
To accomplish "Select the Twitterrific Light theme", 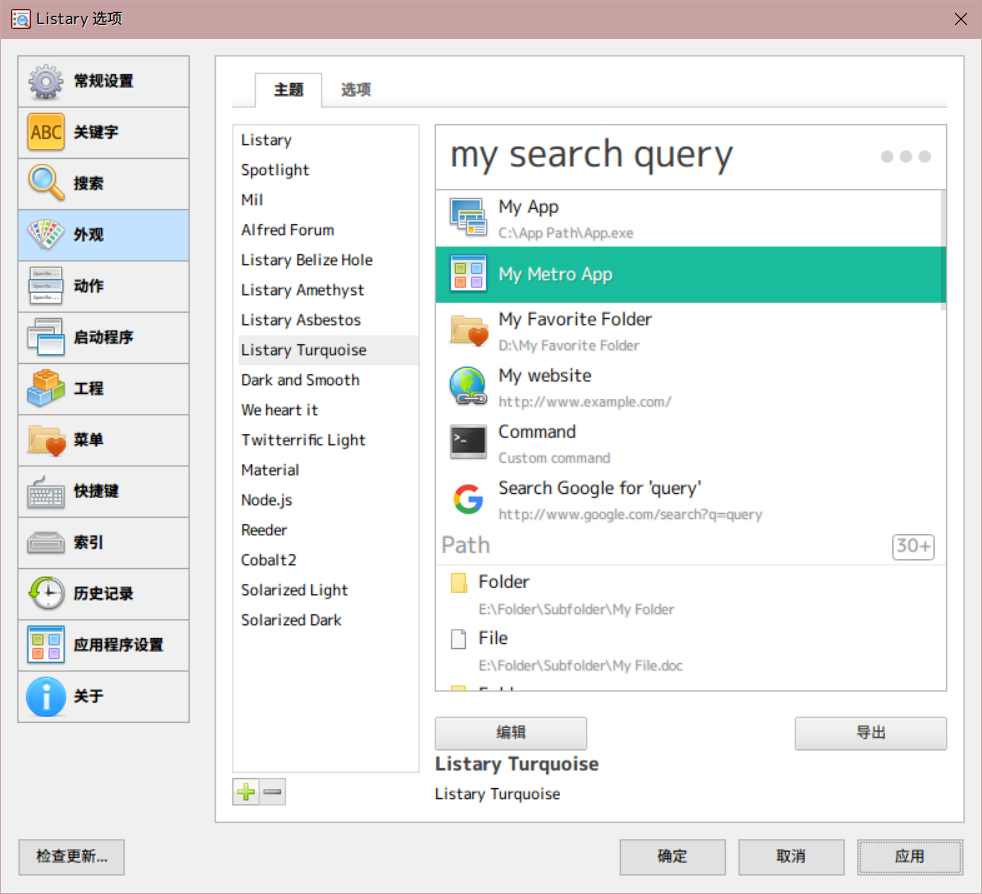I will 326,441.
